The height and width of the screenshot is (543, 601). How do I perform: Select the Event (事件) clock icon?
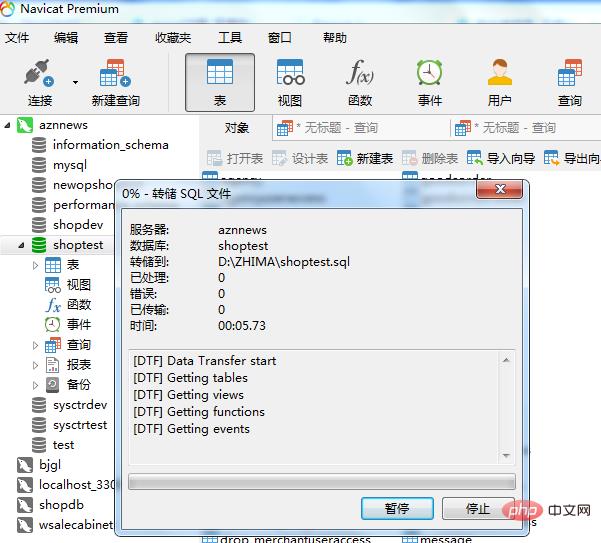pyautogui.click(x=430, y=72)
